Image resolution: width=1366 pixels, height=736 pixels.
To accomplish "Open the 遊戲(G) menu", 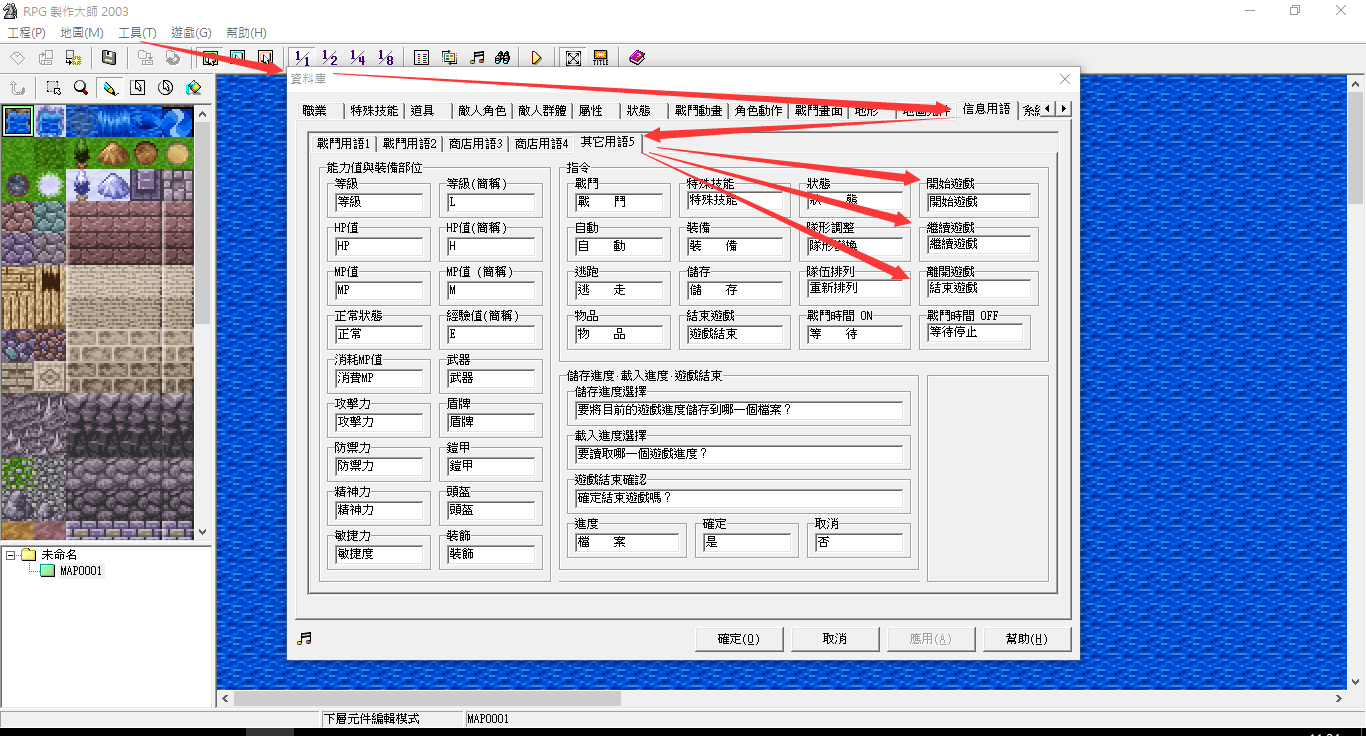I will [191, 33].
